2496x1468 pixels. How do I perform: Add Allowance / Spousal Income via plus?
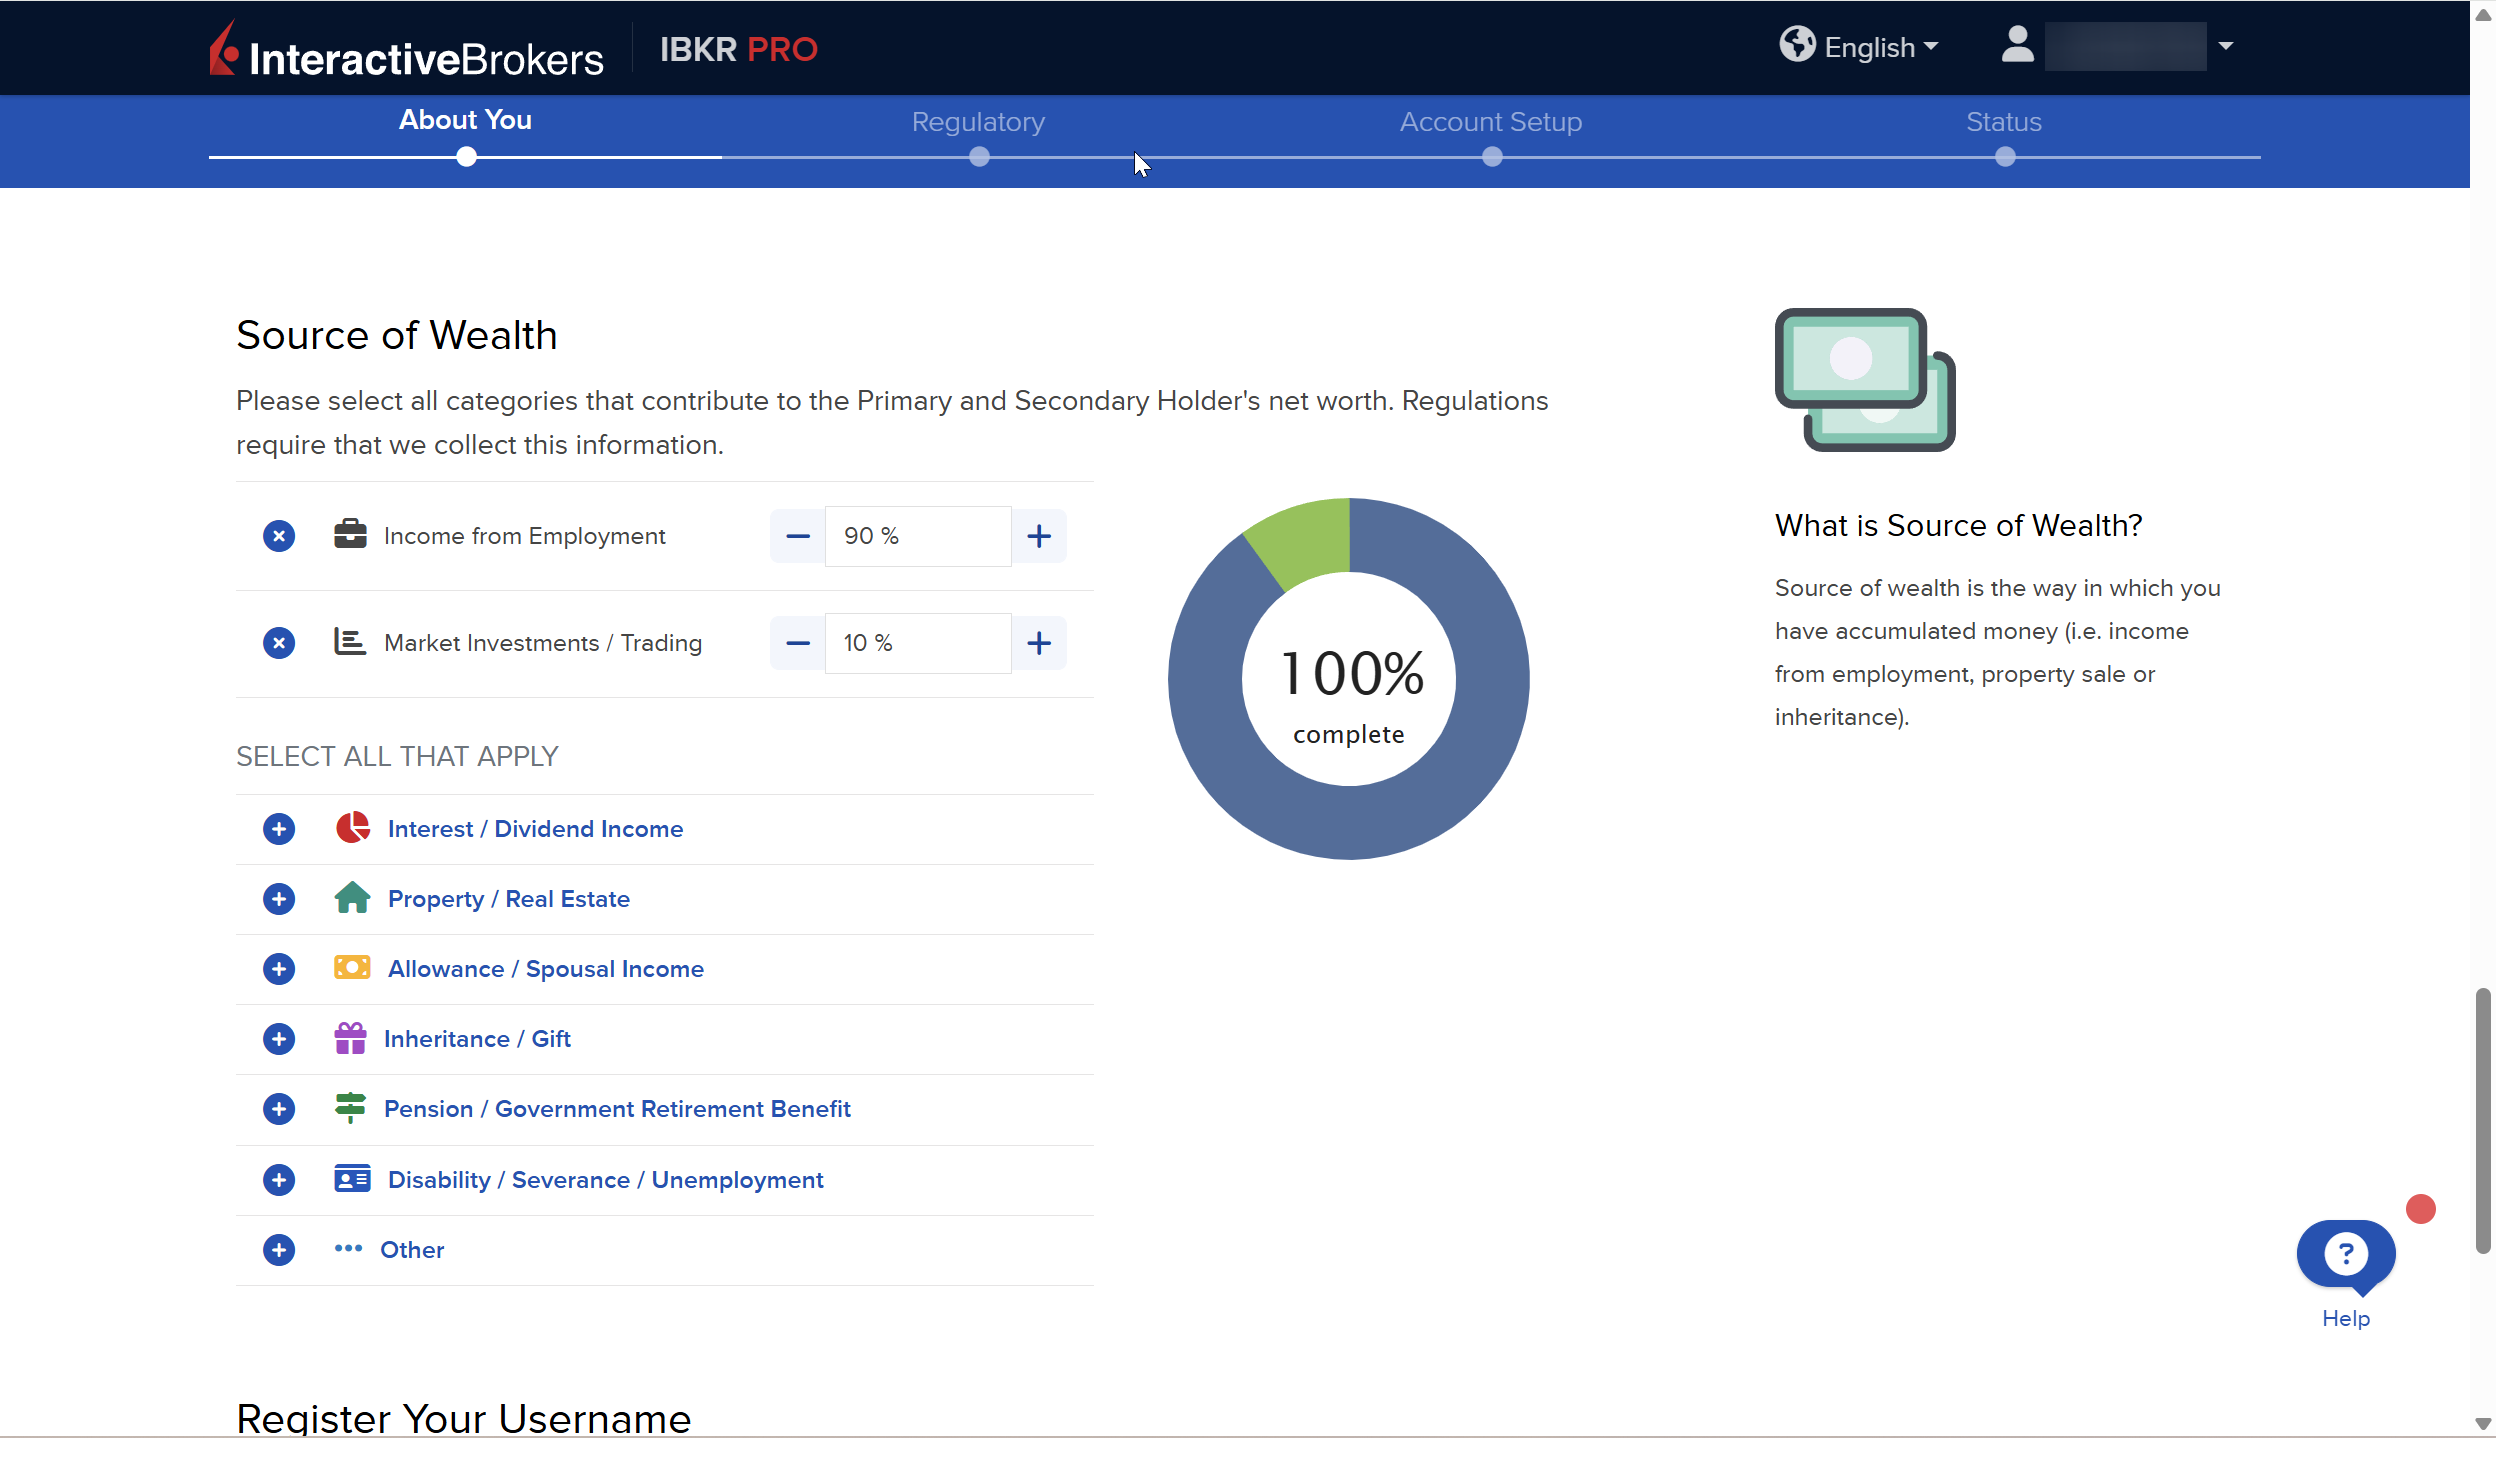coord(279,969)
